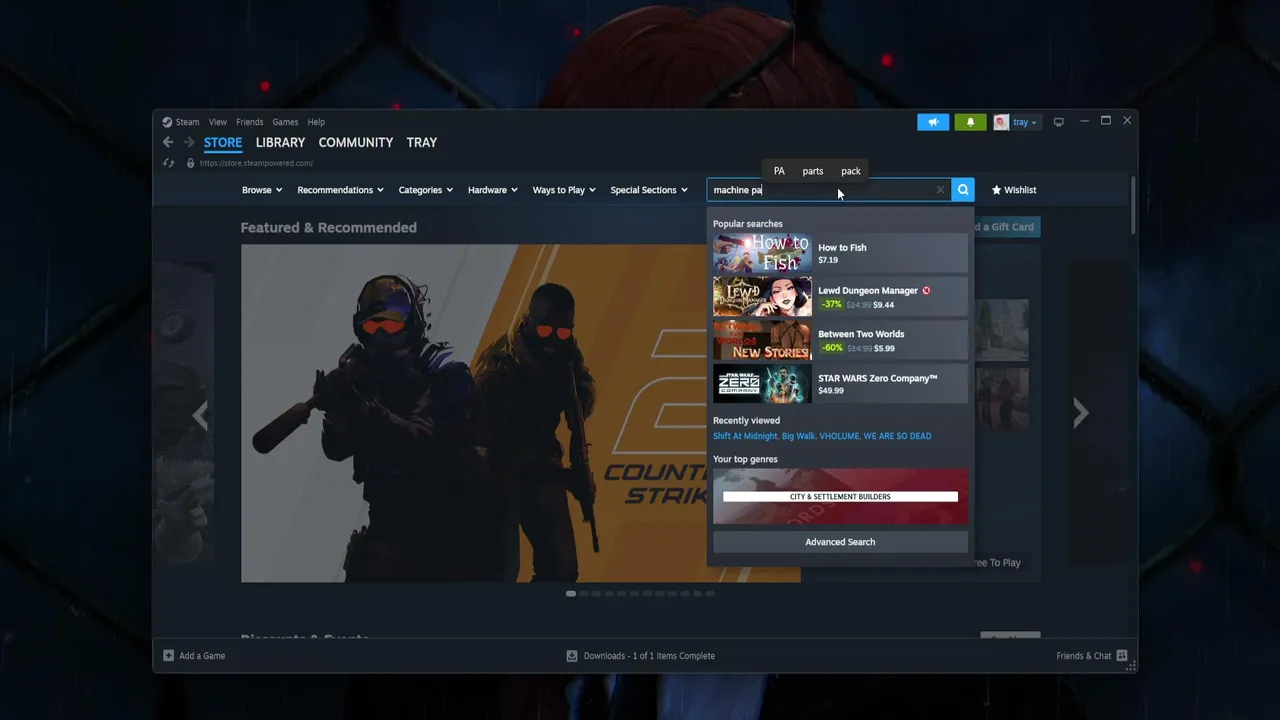Open the Help menu
Image resolution: width=1280 pixels, height=720 pixels.
pos(316,122)
